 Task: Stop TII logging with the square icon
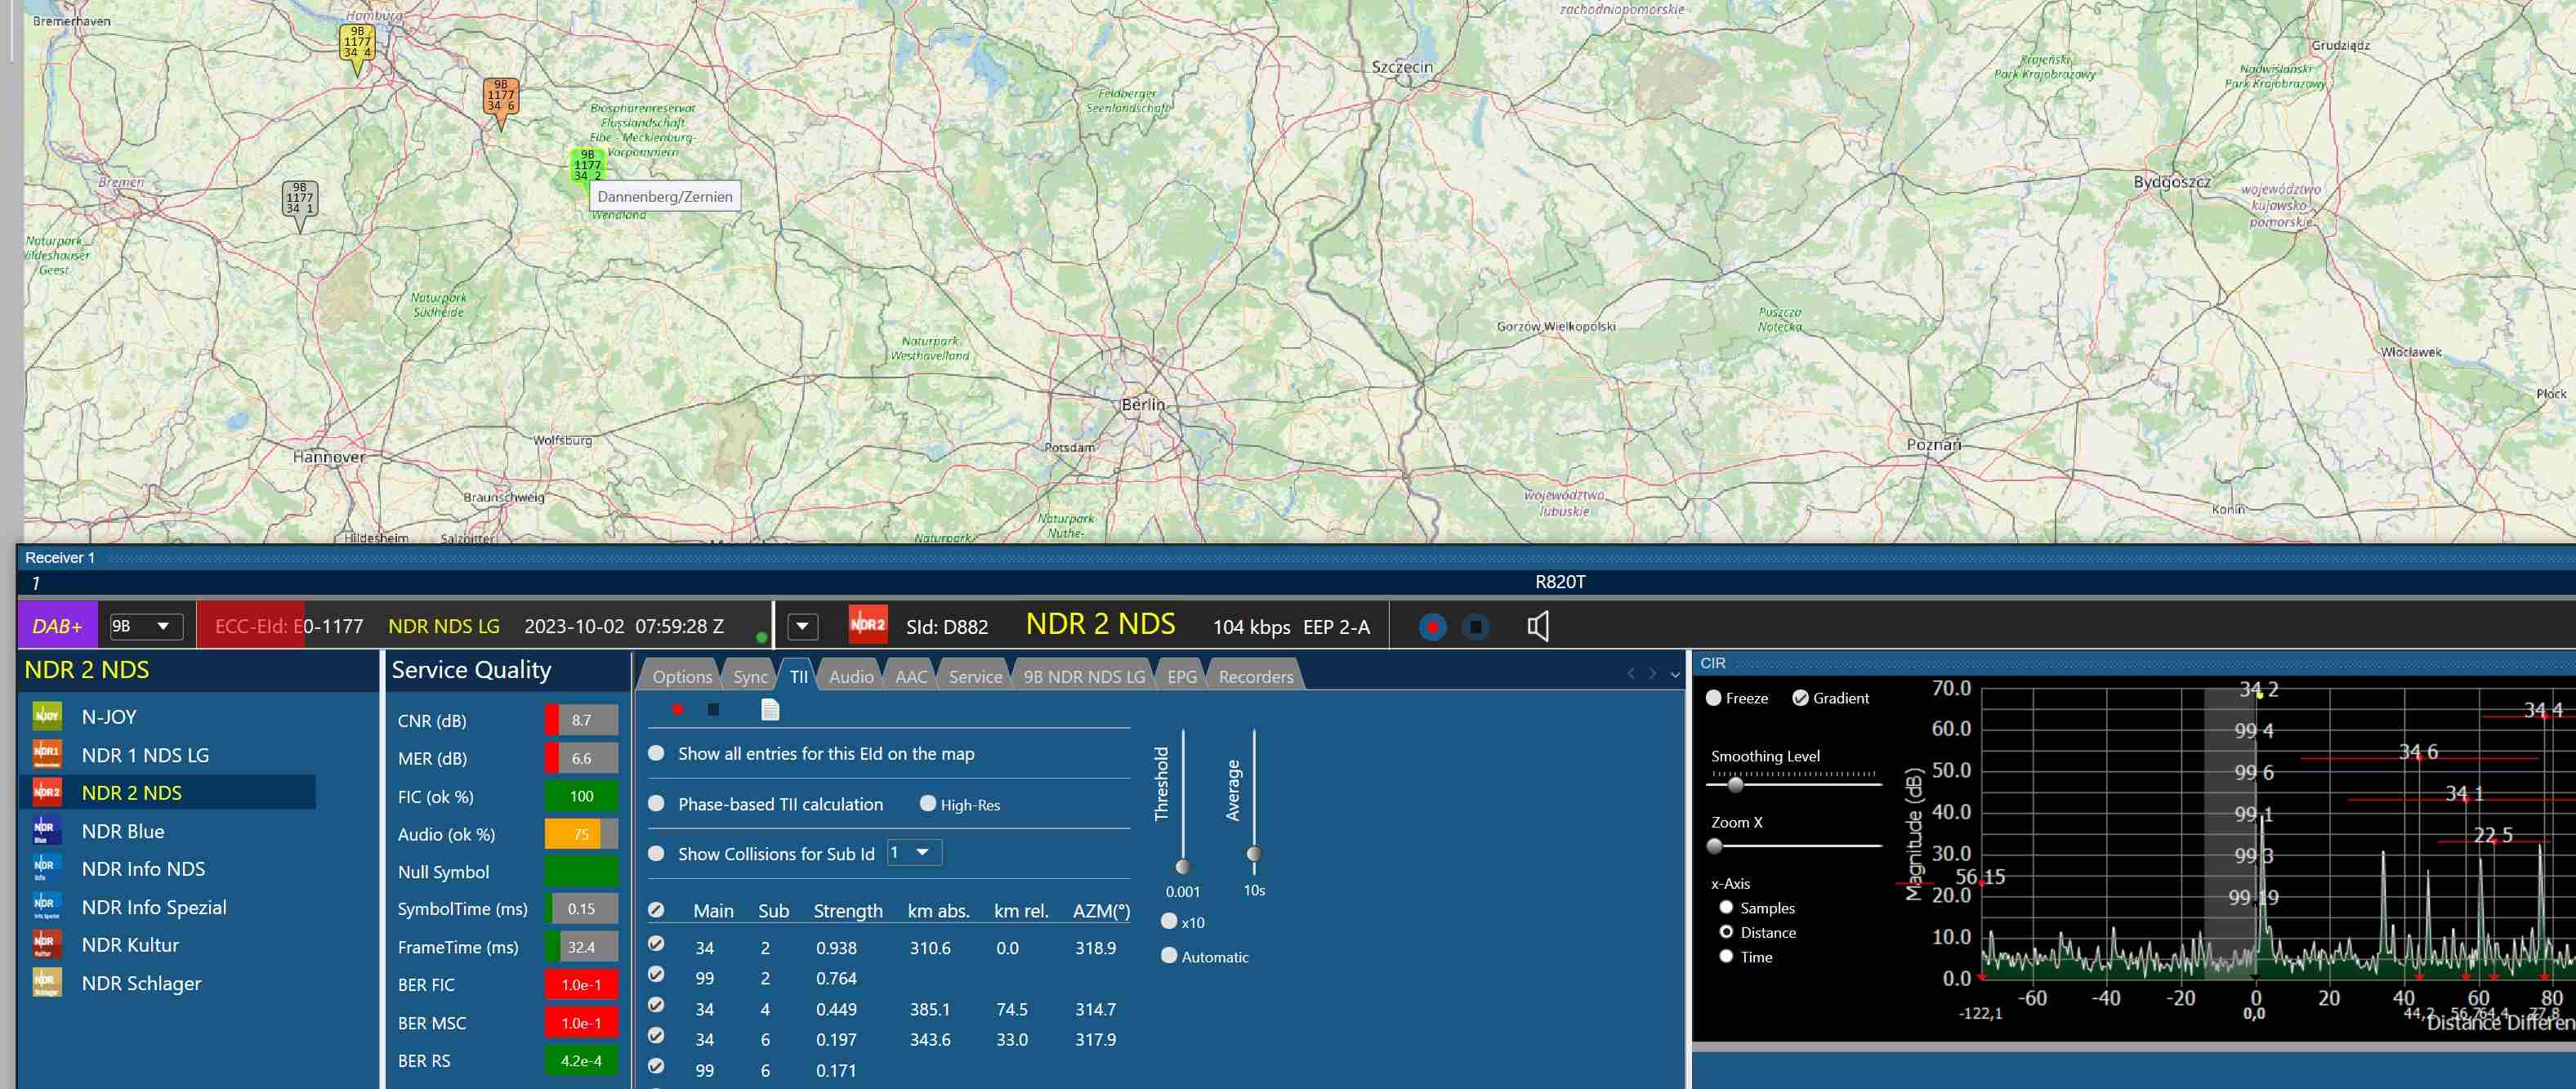pos(713,709)
